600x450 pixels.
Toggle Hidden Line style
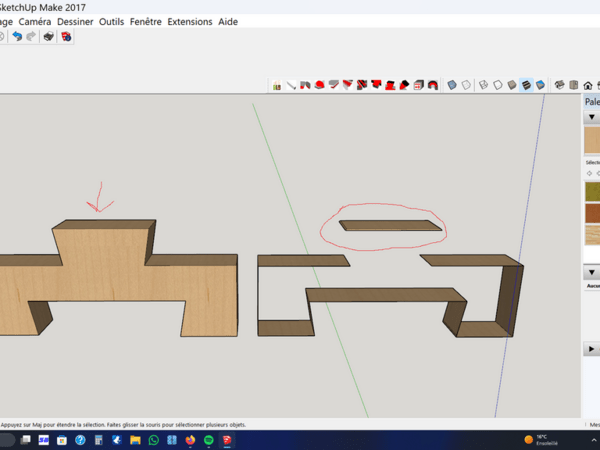pos(497,85)
